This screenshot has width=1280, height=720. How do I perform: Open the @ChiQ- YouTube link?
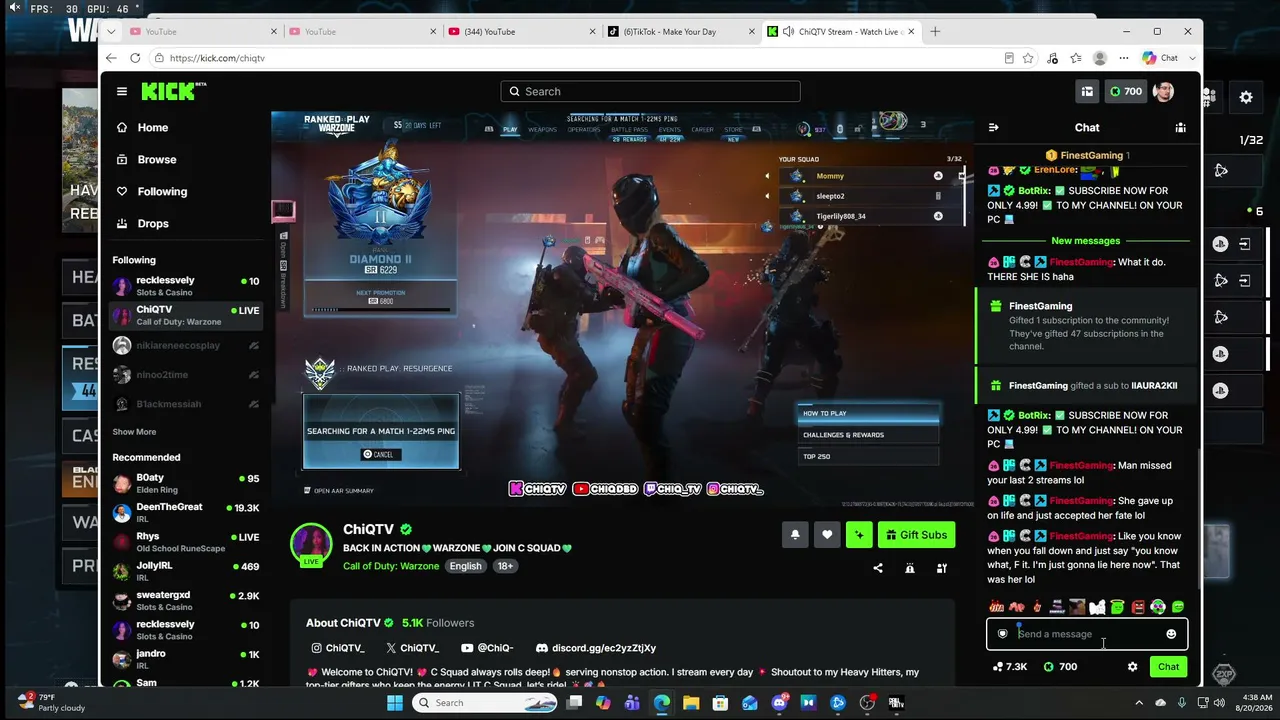point(487,648)
